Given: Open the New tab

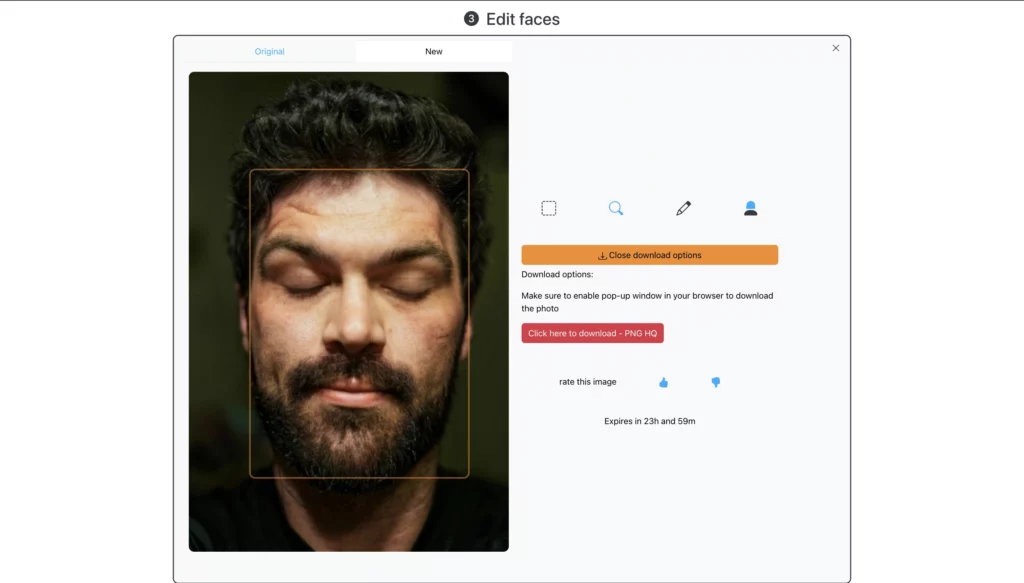Looking at the screenshot, I should pyautogui.click(x=433, y=50).
